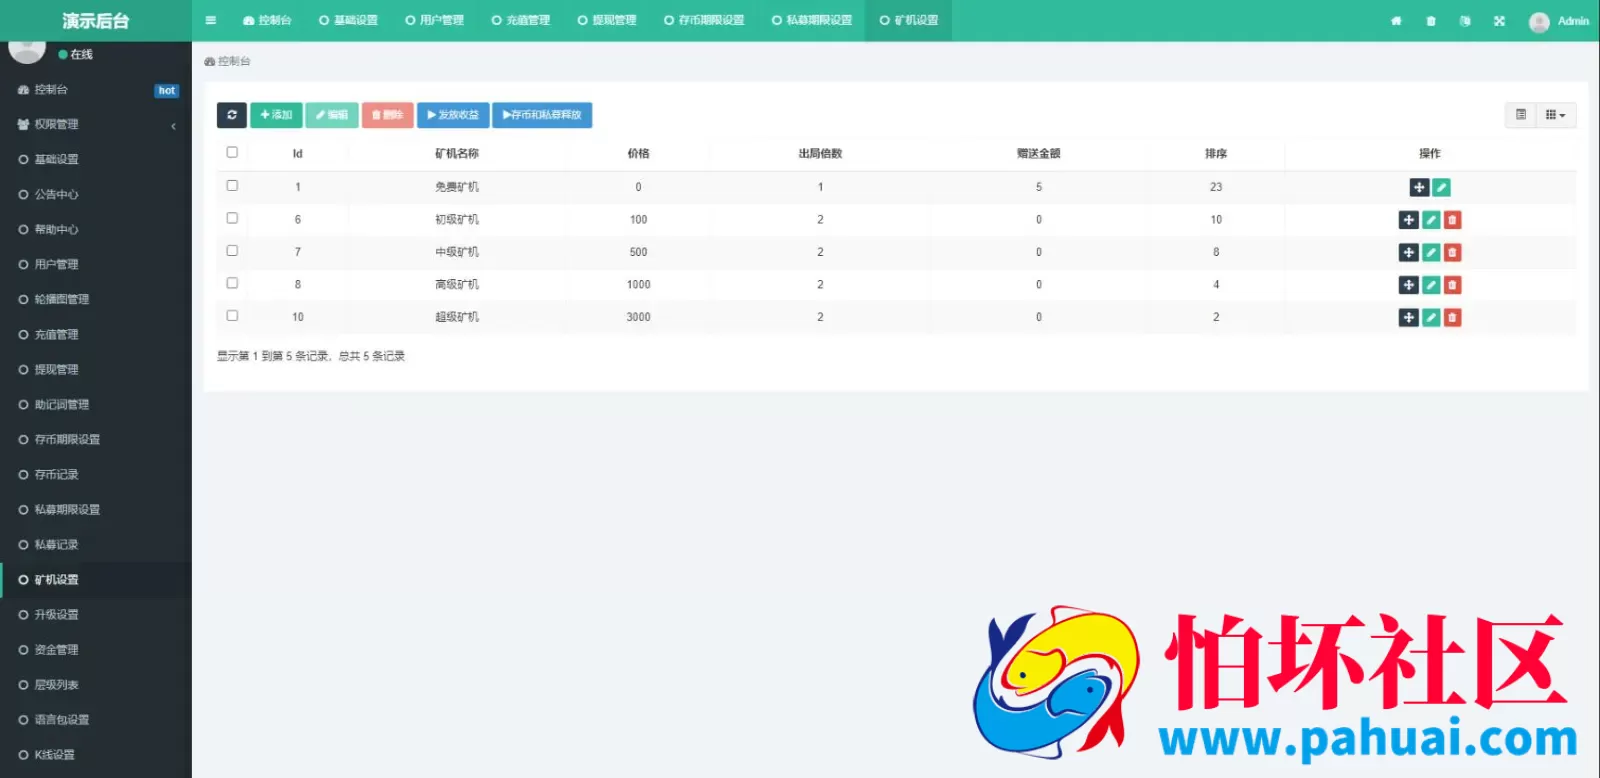
Task: Open K线设置 in the sidebar
Action: [96, 755]
